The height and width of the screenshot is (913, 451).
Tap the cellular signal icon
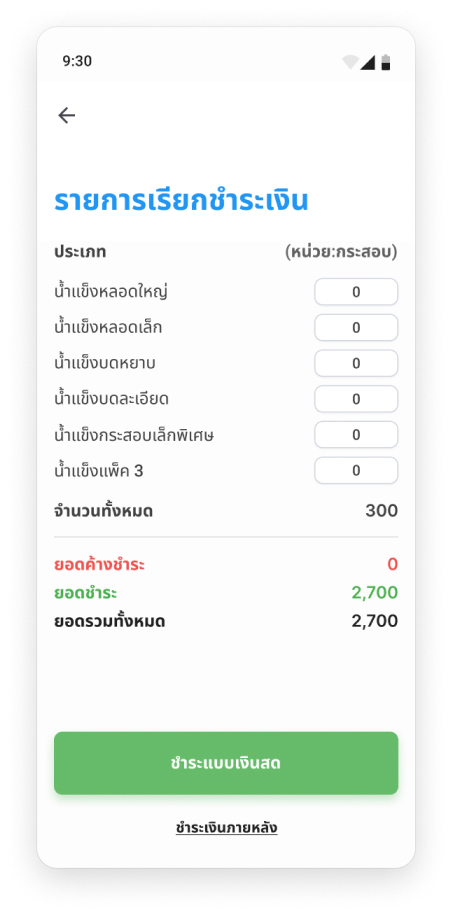coord(367,62)
